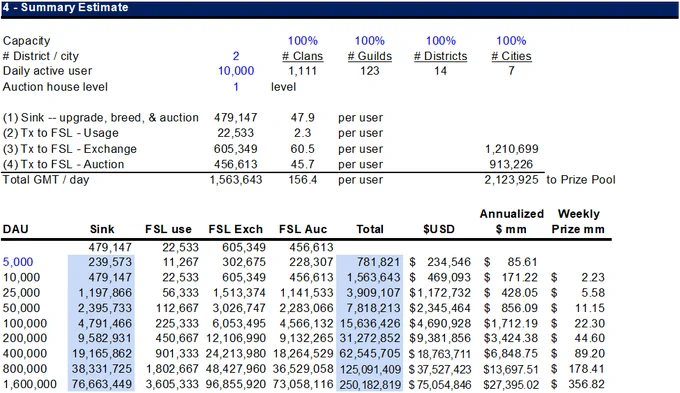Click the Annualized cell 27,395.02
The image size is (680, 393).
pyautogui.click(x=511, y=384)
